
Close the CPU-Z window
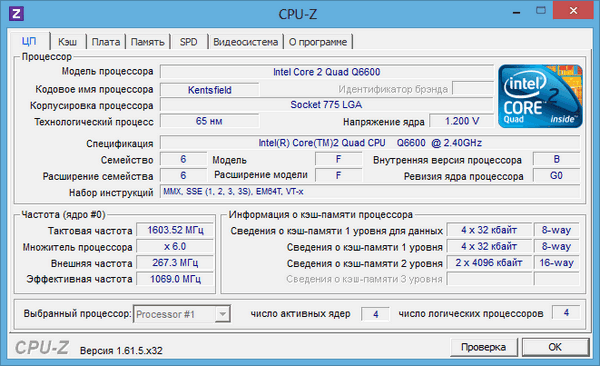click(573, 11)
